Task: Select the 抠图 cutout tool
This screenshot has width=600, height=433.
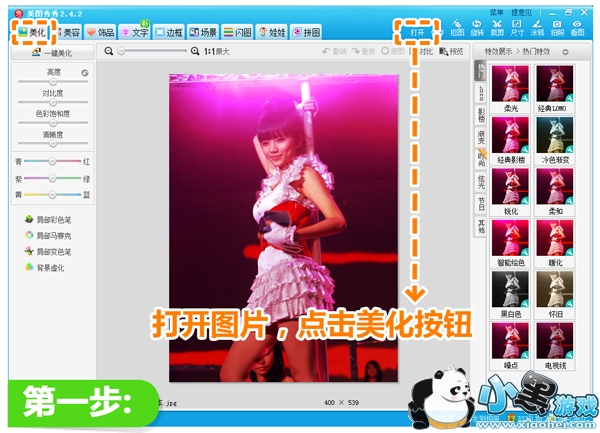Action: [457, 28]
